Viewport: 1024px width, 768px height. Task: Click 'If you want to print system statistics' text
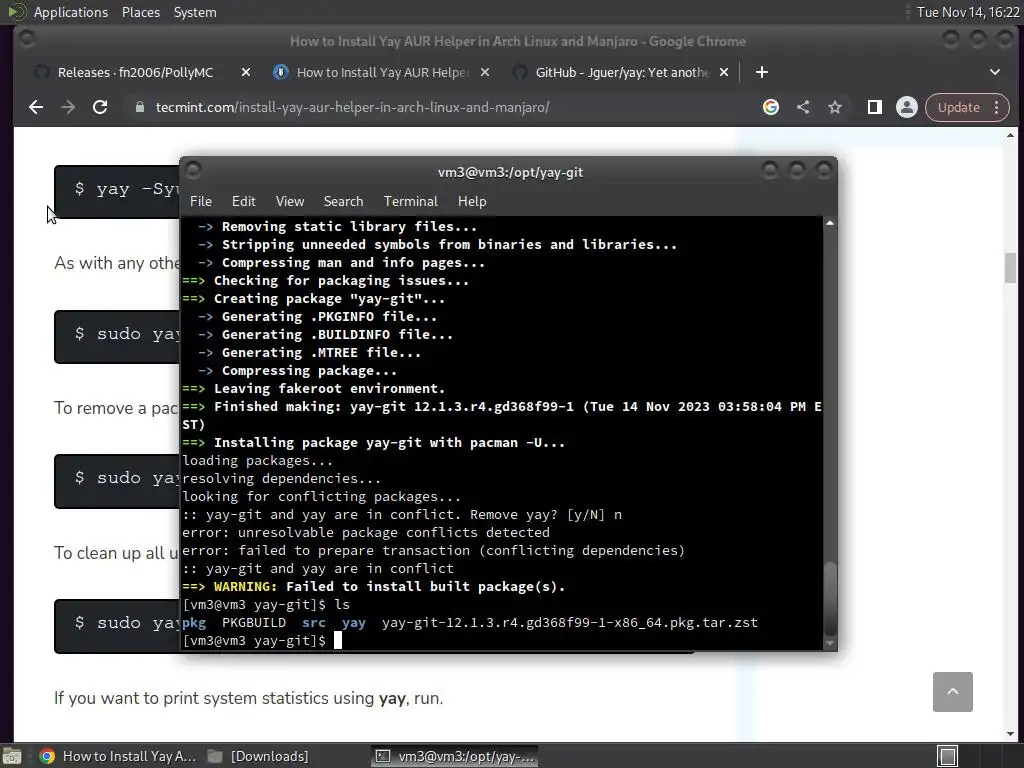[248, 698]
